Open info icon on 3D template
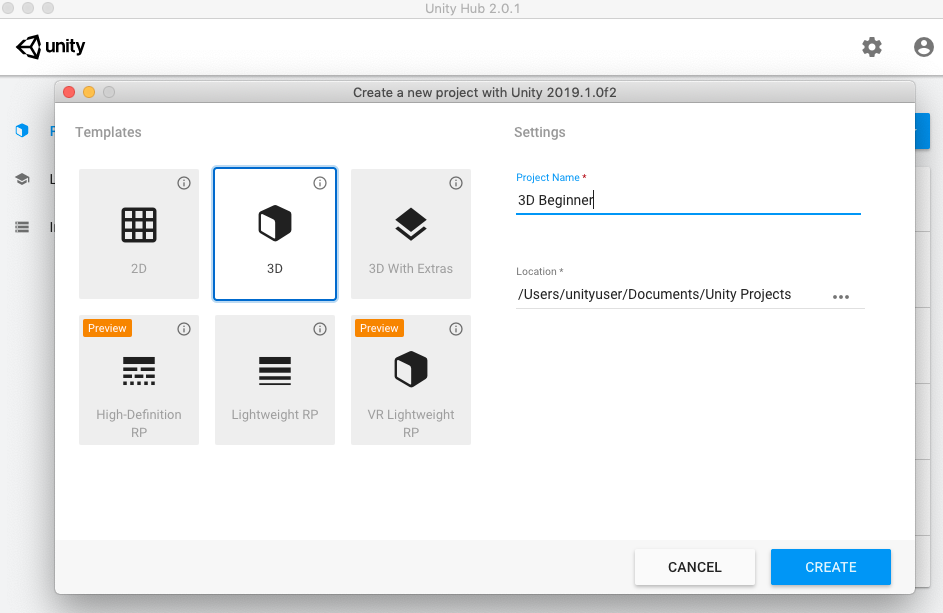Image resolution: width=943 pixels, height=613 pixels. [320, 183]
